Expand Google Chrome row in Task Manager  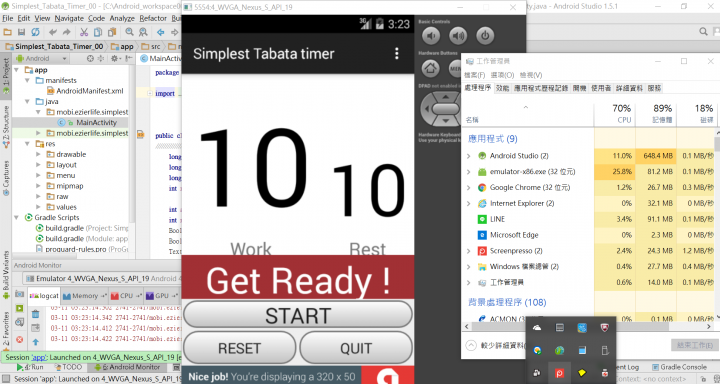click(x=468, y=188)
